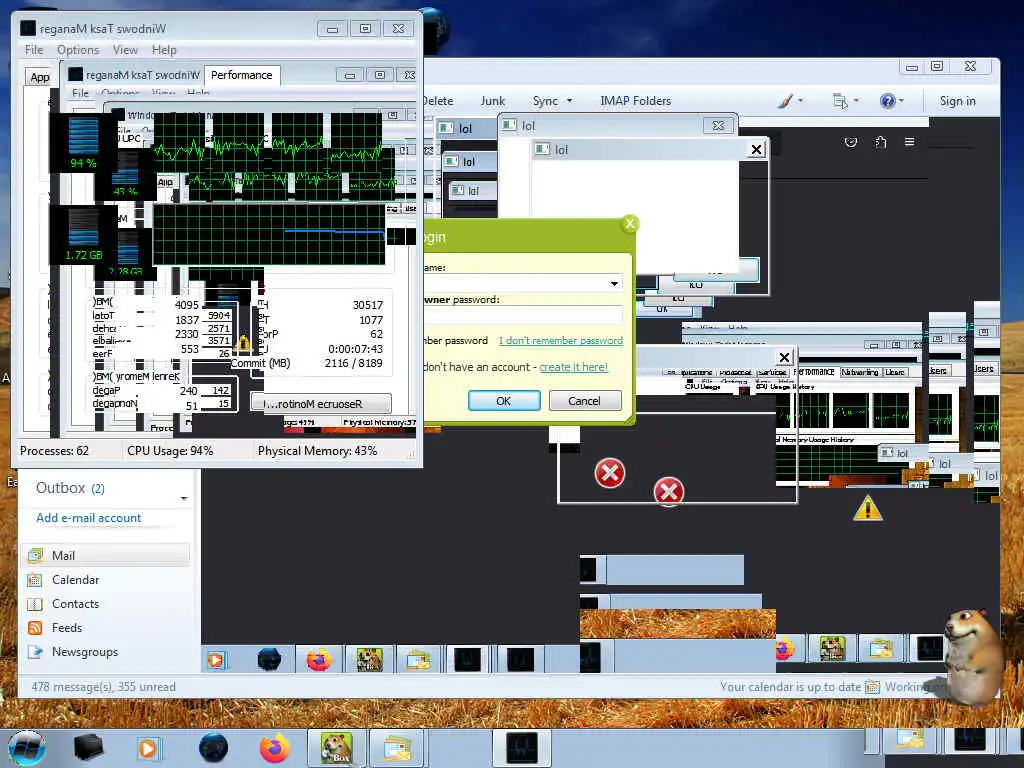Open the blue help question mark icon
This screenshot has height=768, width=1024.
pyautogui.click(x=887, y=101)
